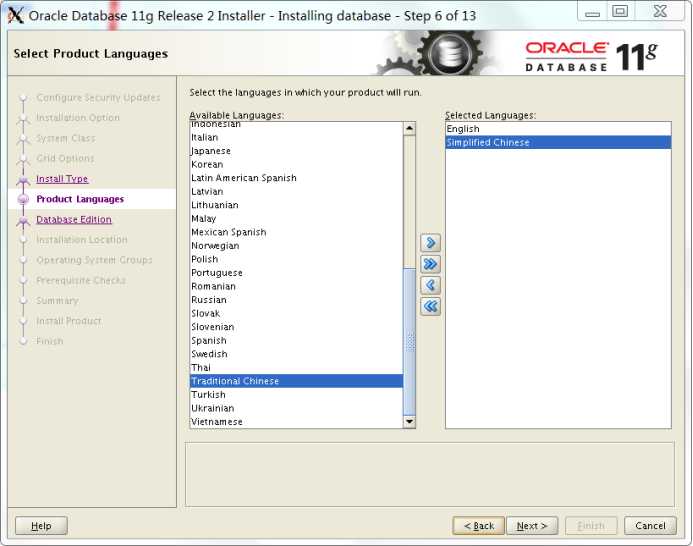Select Romanian in Available Languages
The width and height of the screenshot is (693, 546).
[297, 286]
